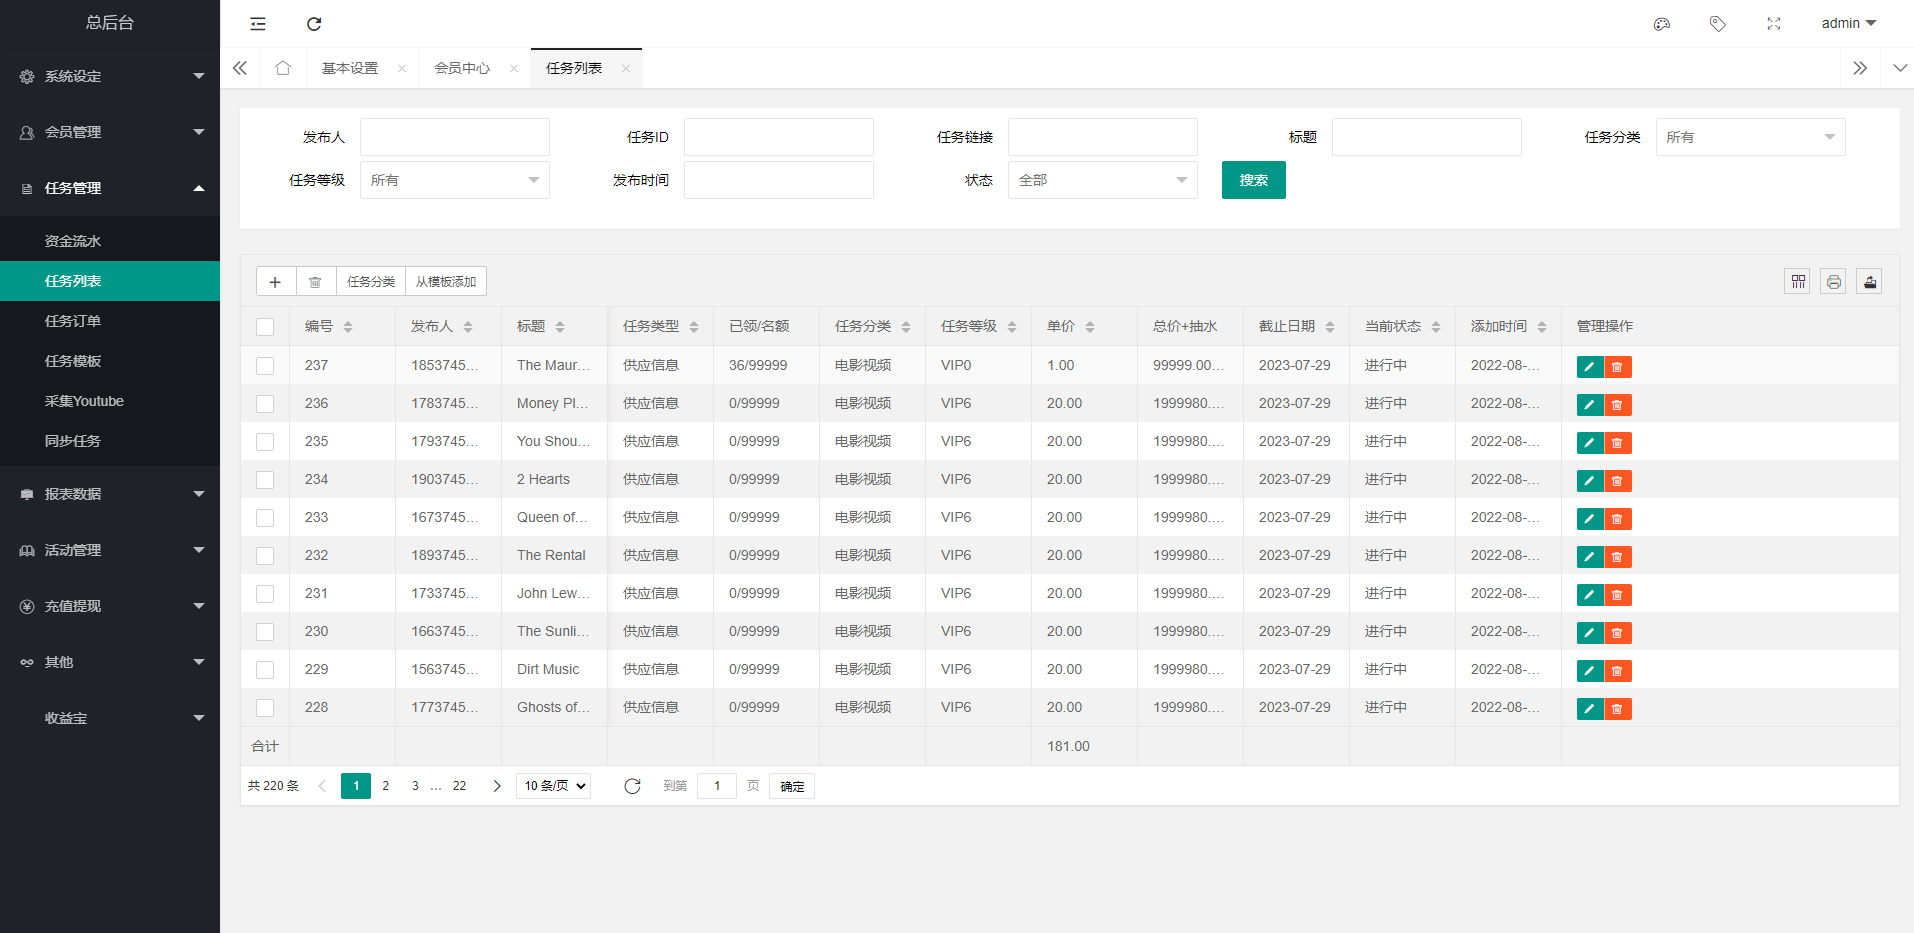Click into the 发布人 input field
Viewport: 1914px width, 933px height.
tap(454, 137)
